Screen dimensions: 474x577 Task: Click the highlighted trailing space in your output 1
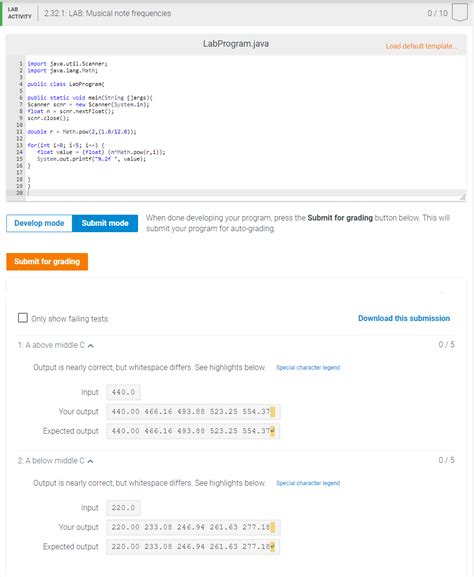[x=273, y=411]
